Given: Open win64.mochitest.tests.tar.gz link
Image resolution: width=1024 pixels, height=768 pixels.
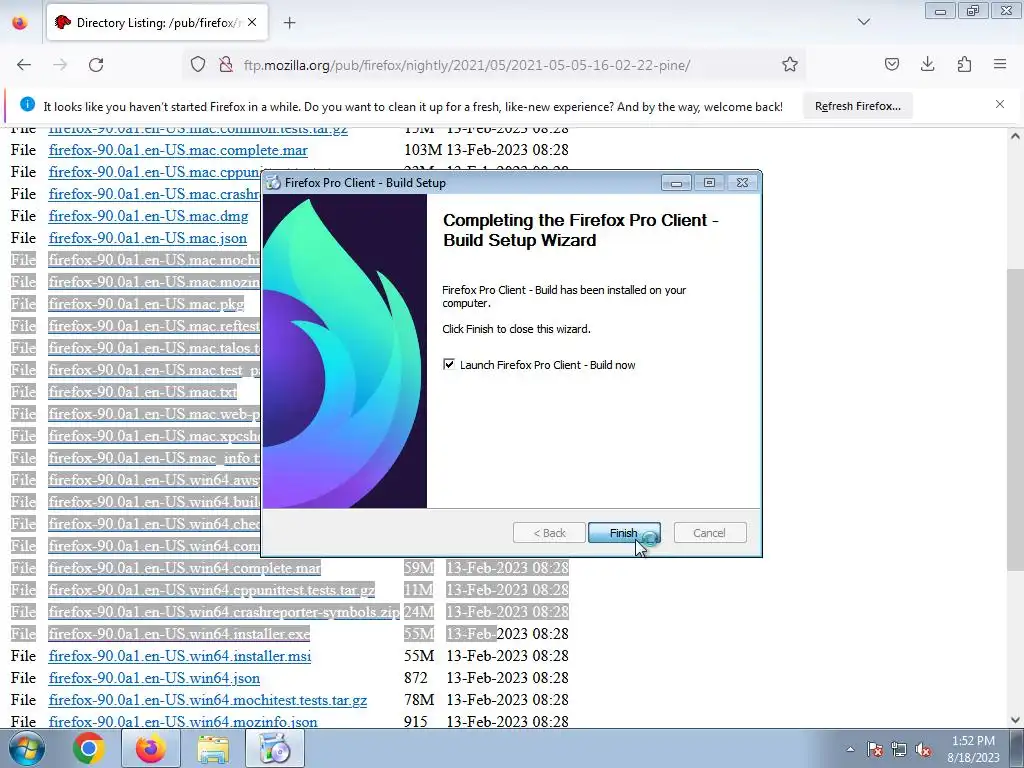Looking at the screenshot, I should point(208,700).
